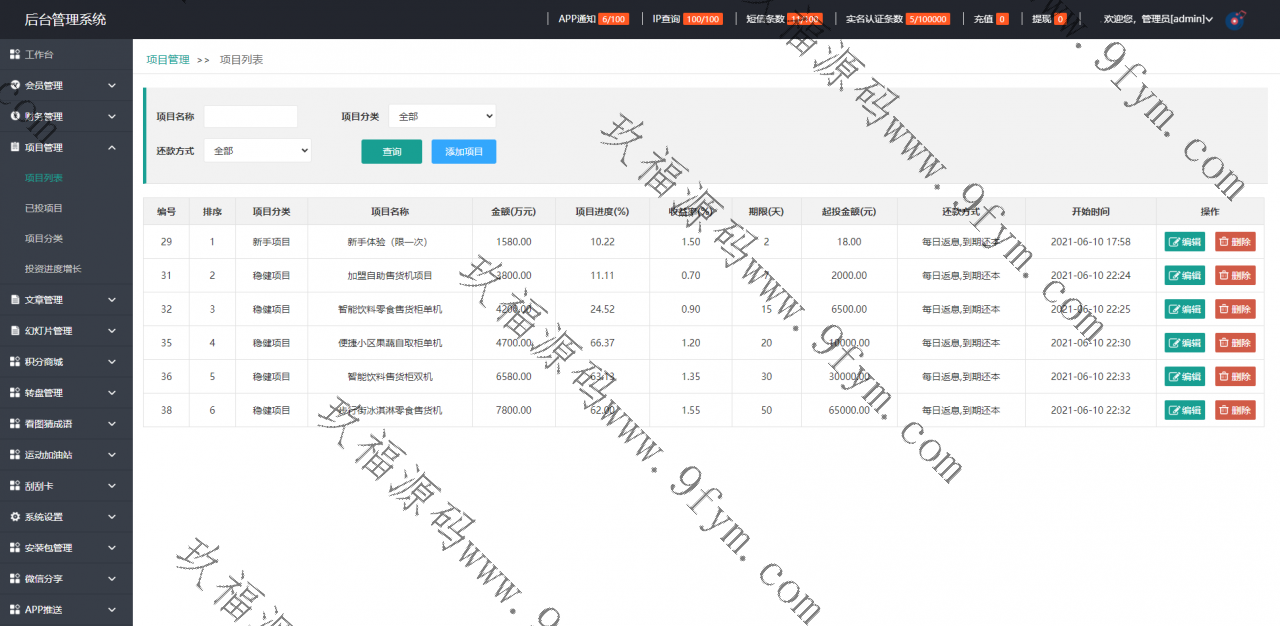The width and height of the screenshot is (1280, 626).
Task: Click the 项目管理 clipboard icon
Action: pos(15,147)
